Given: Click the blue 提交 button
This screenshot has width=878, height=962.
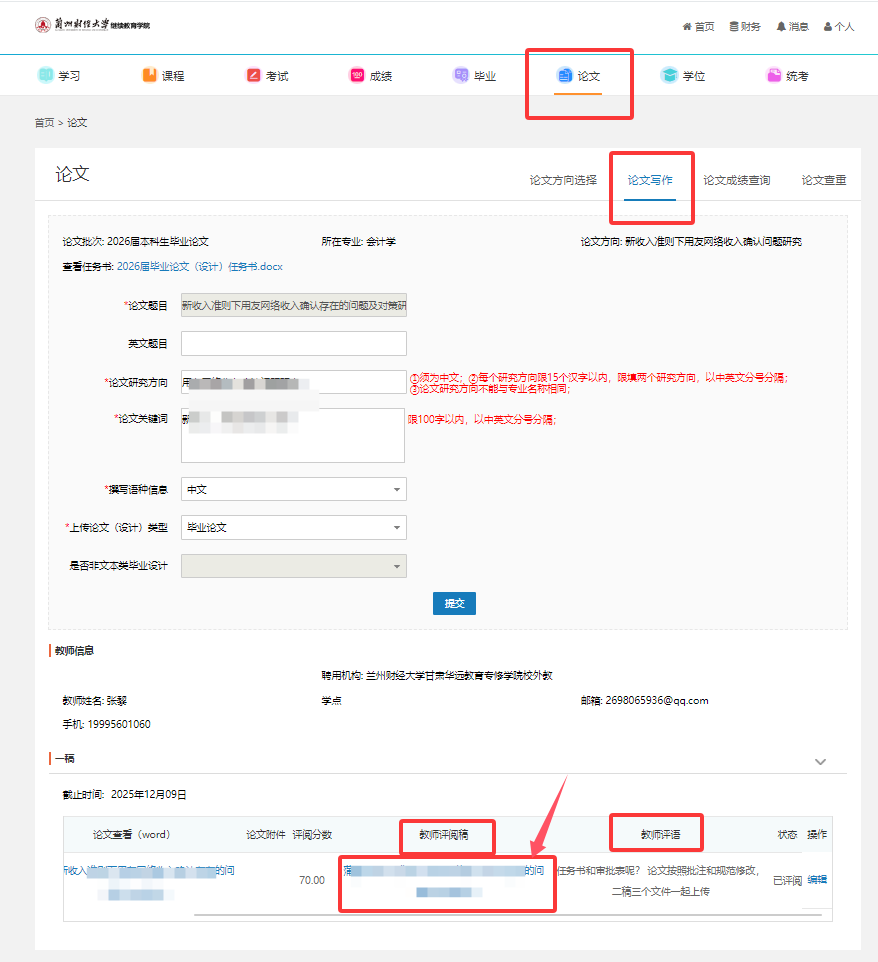Looking at the screenshot, I should [454, 604].
